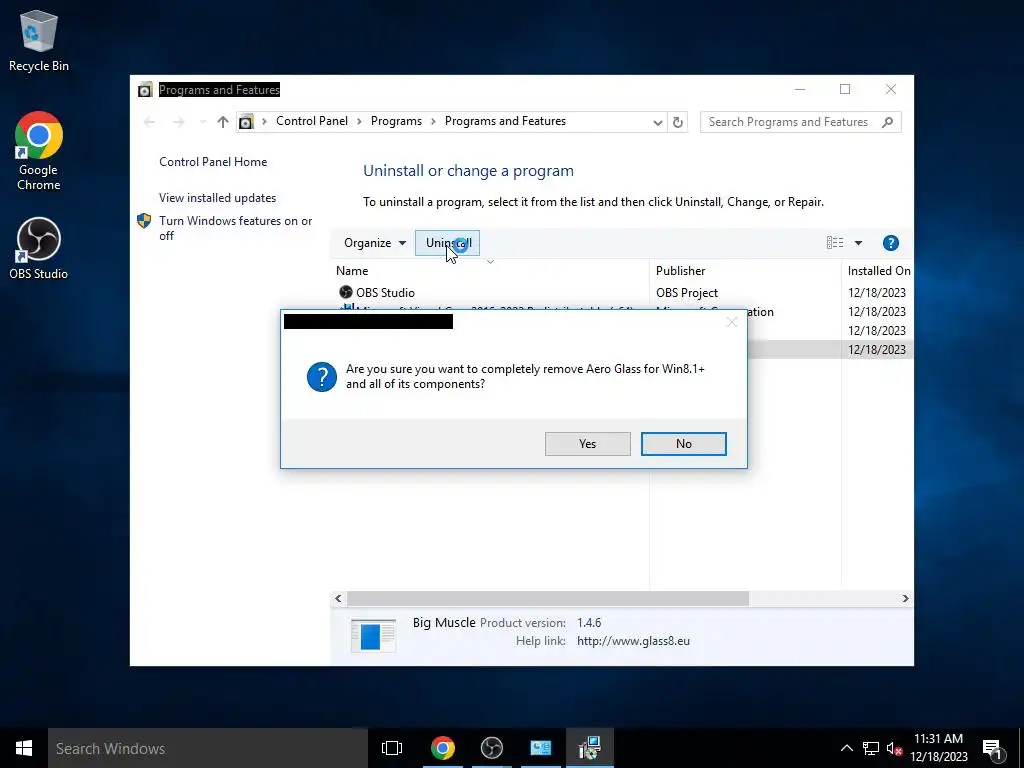Image resolution: width=1024 pixels, height=768 pixels.
Task: Click the OBS Project publisher cell
Action: [x=687, y=293]
